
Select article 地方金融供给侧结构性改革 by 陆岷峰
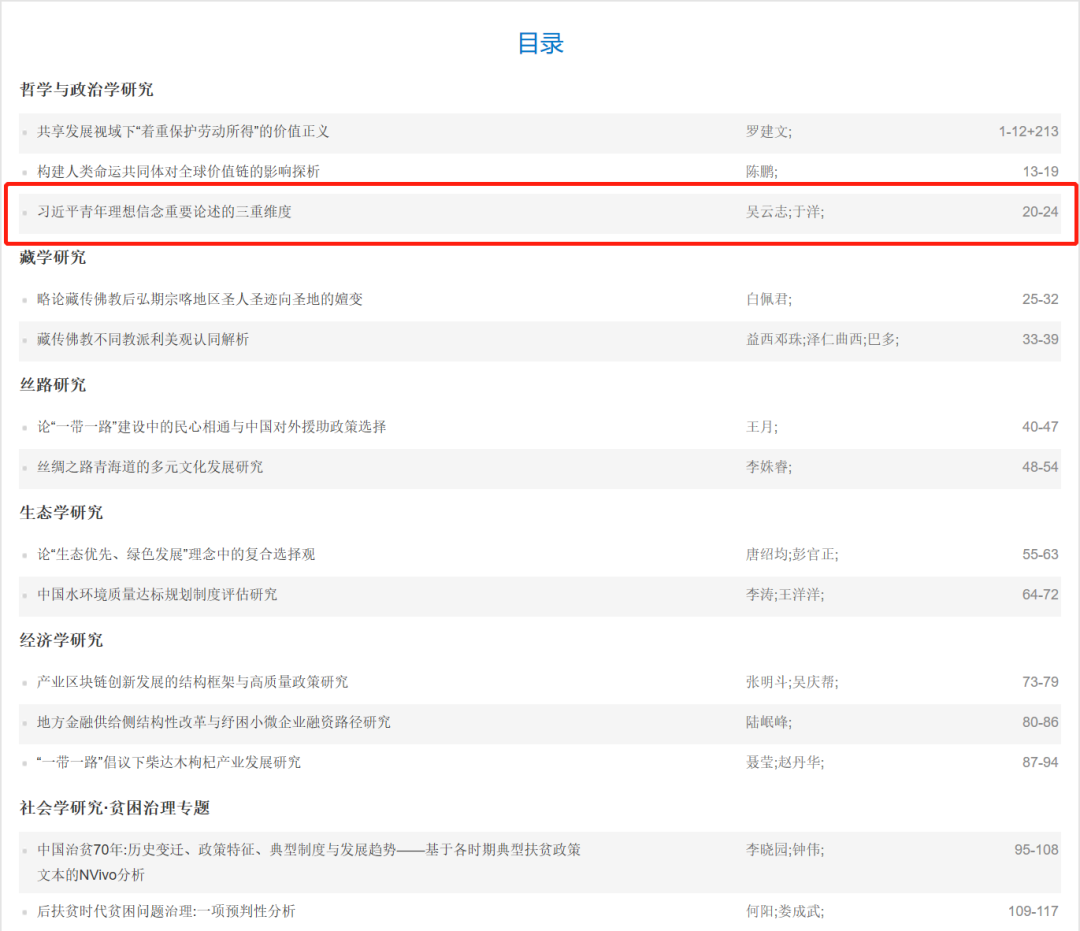(213, 722)
